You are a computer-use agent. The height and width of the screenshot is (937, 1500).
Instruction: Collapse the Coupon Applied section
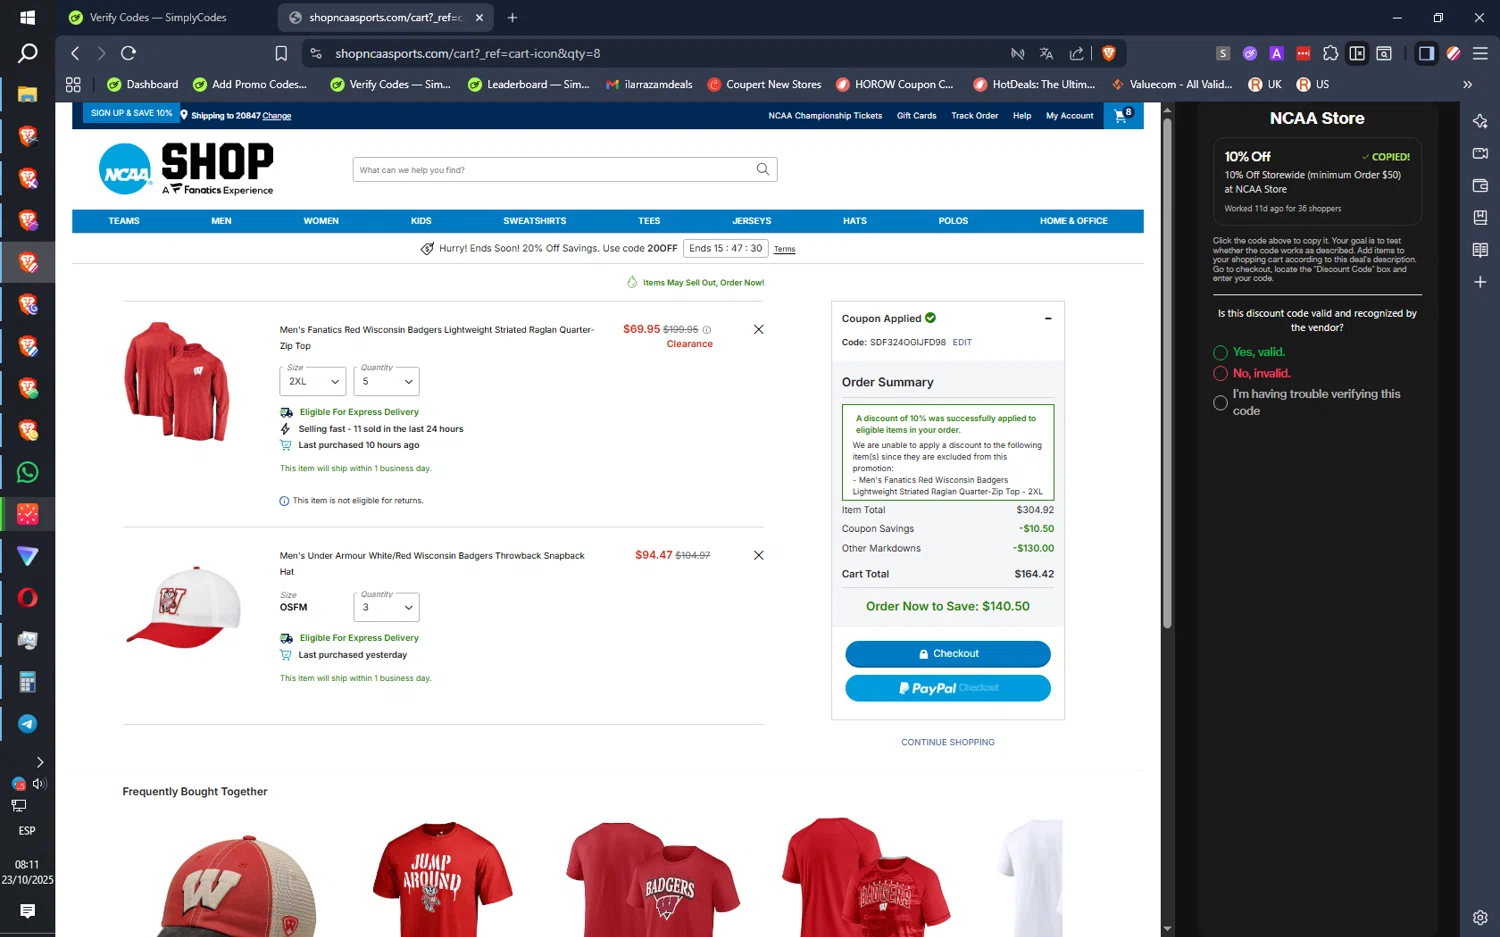(x=1048, y=319)
